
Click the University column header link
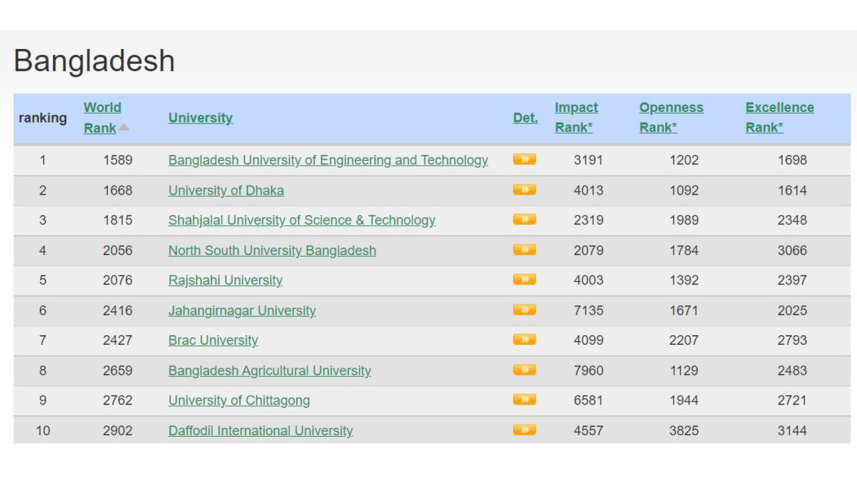pyautogui.click(x=200, y=118)
